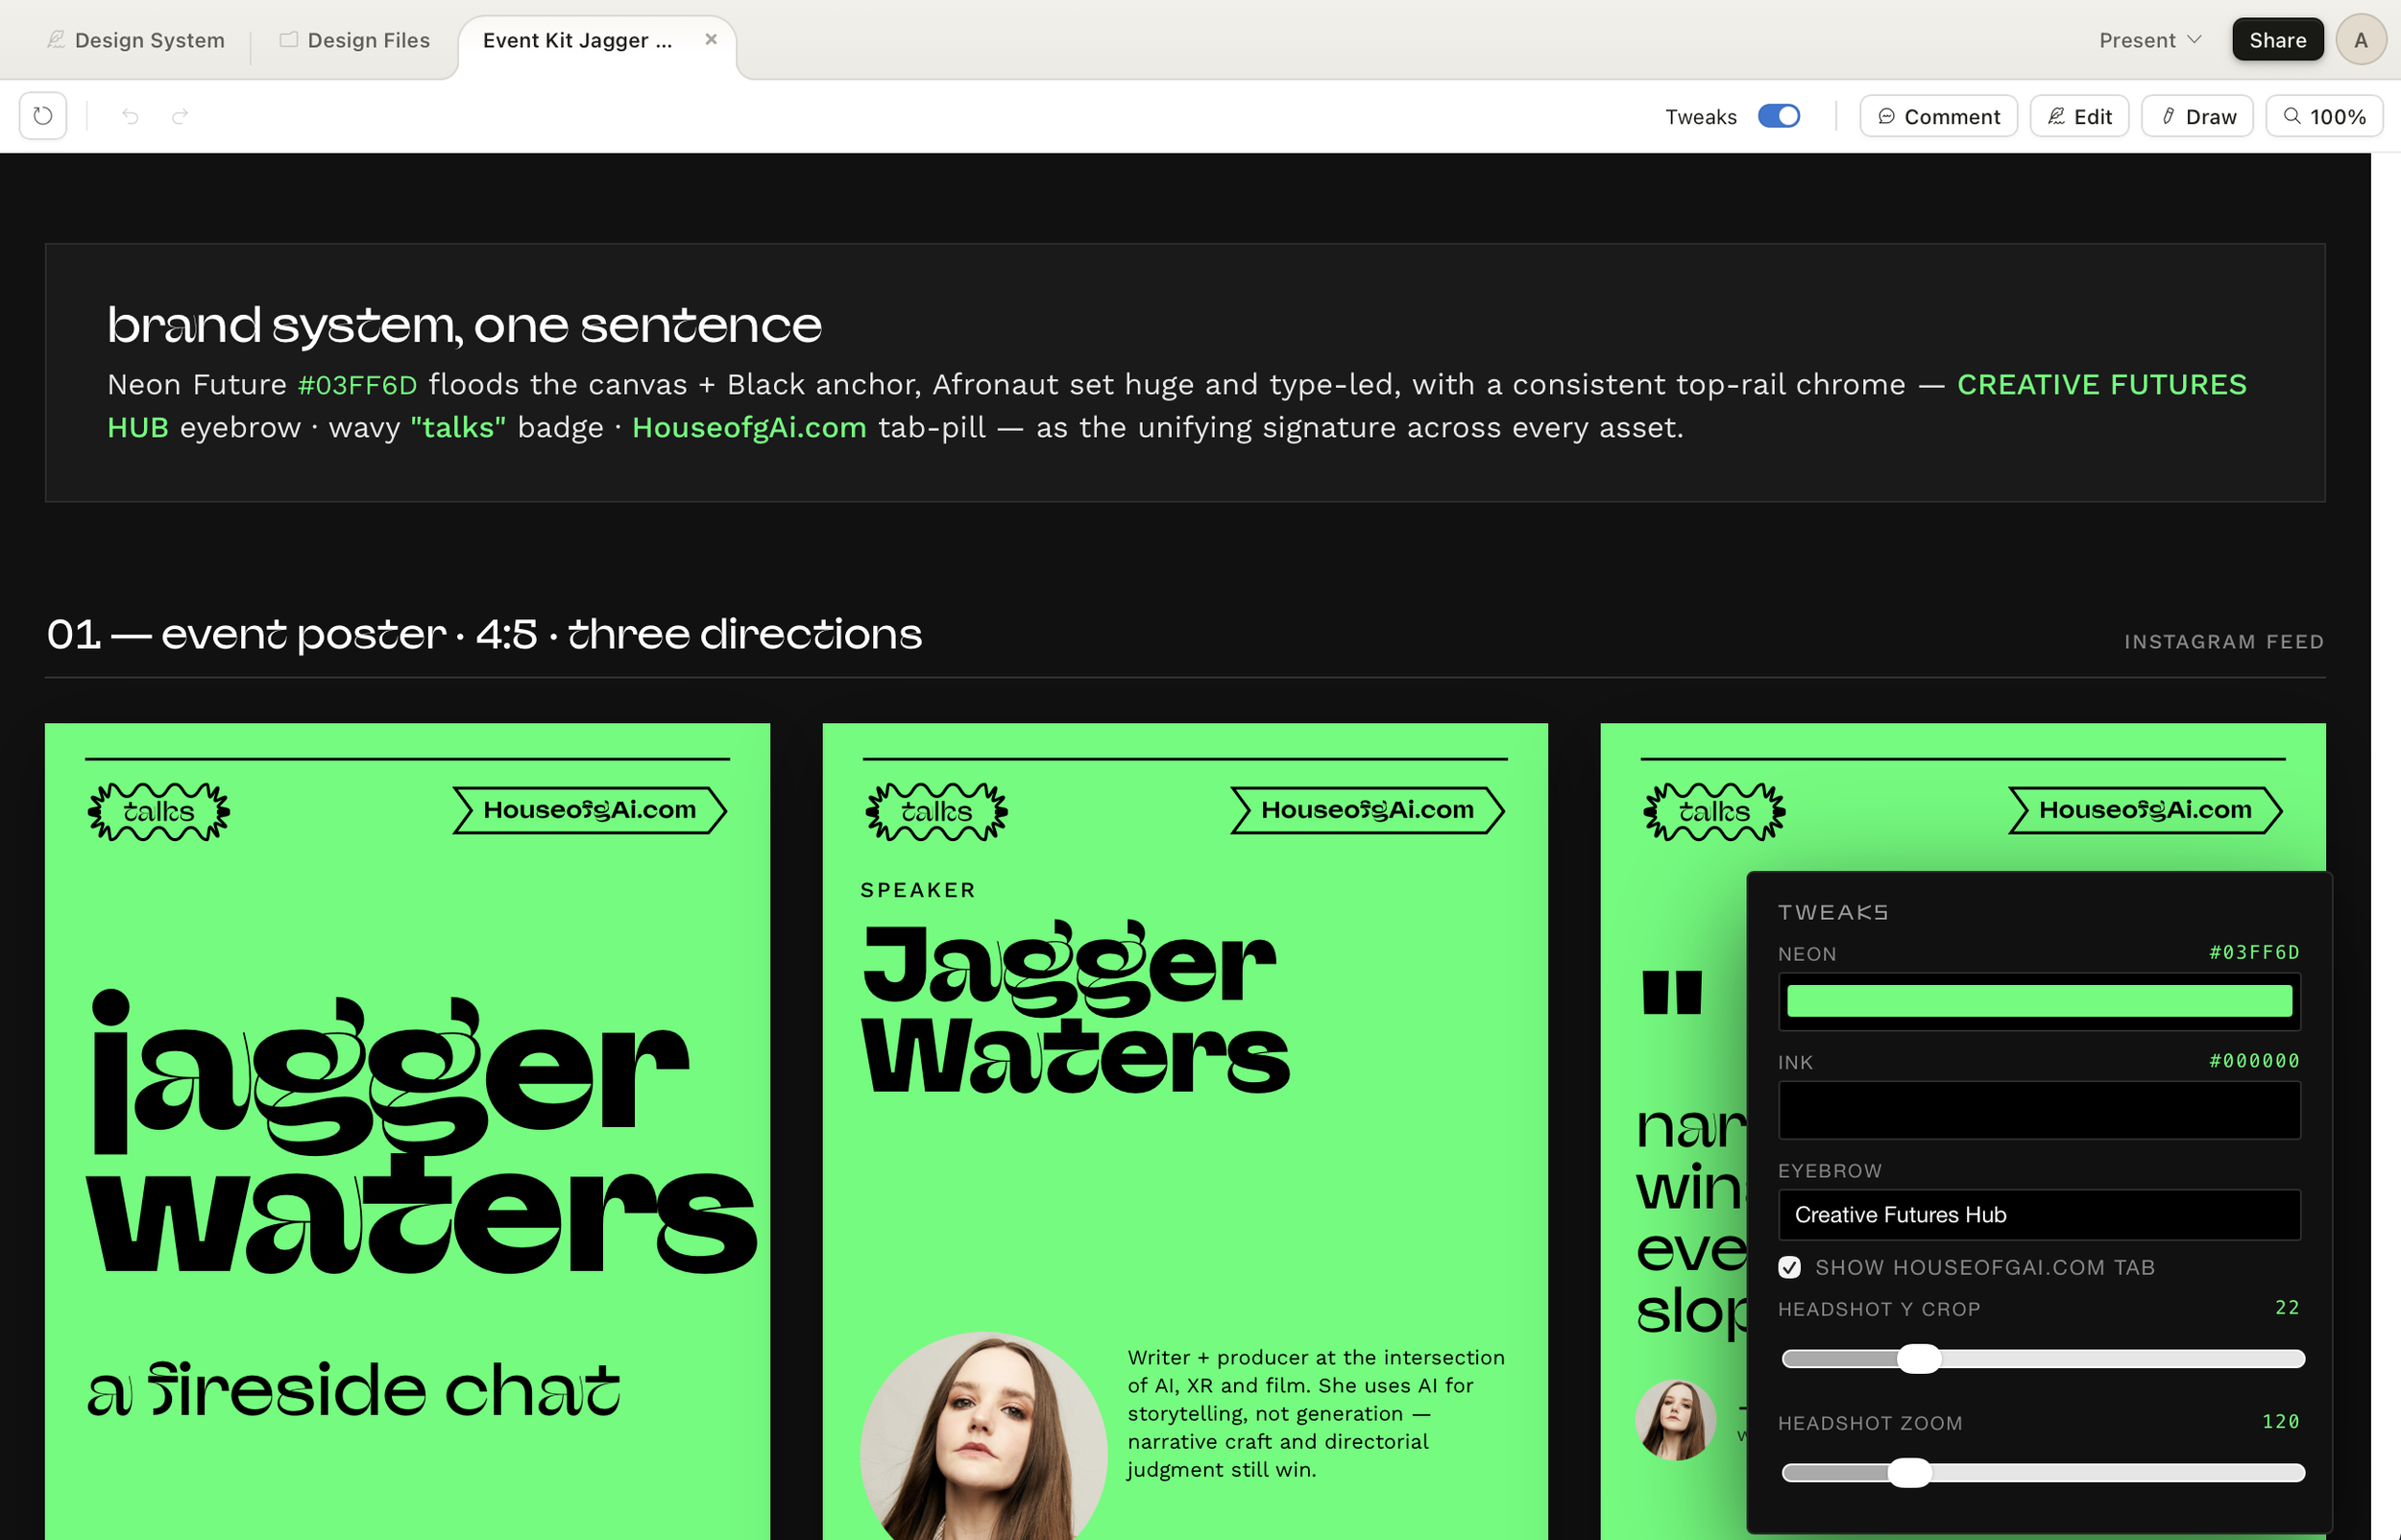Click the Share button
The image size is (2401, 1540).
click(x=2277, y=40)
